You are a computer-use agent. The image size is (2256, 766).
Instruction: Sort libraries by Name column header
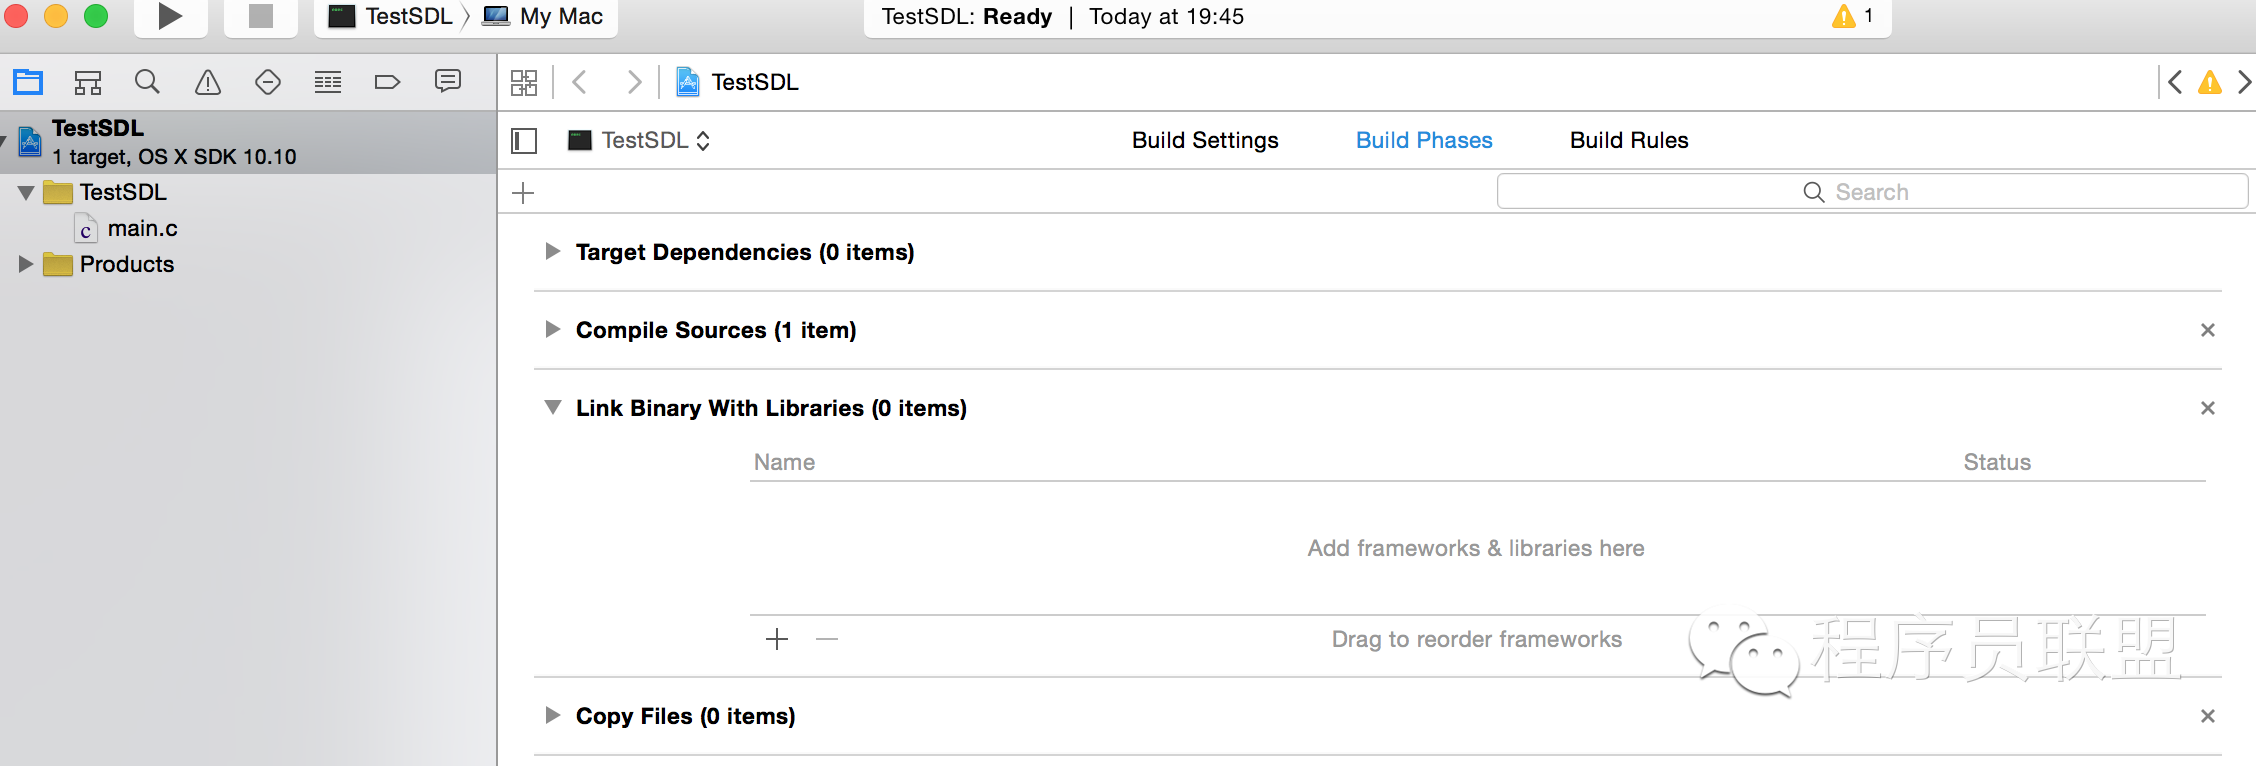pos(785,462)
